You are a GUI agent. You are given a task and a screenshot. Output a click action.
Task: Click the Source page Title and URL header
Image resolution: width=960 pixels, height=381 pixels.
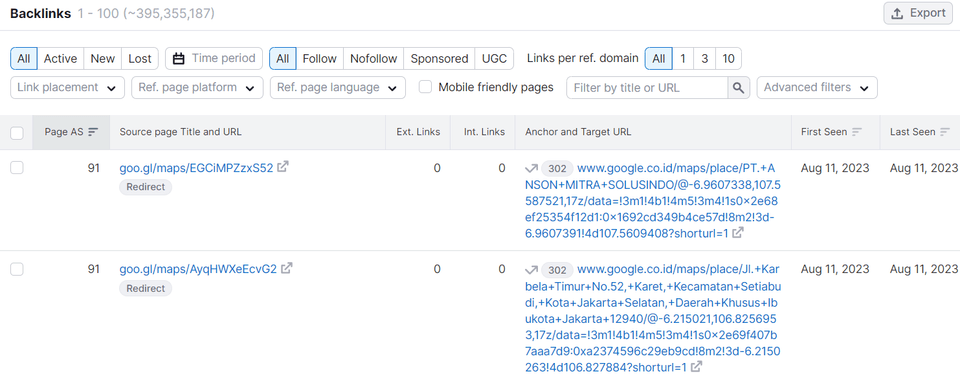181,132
